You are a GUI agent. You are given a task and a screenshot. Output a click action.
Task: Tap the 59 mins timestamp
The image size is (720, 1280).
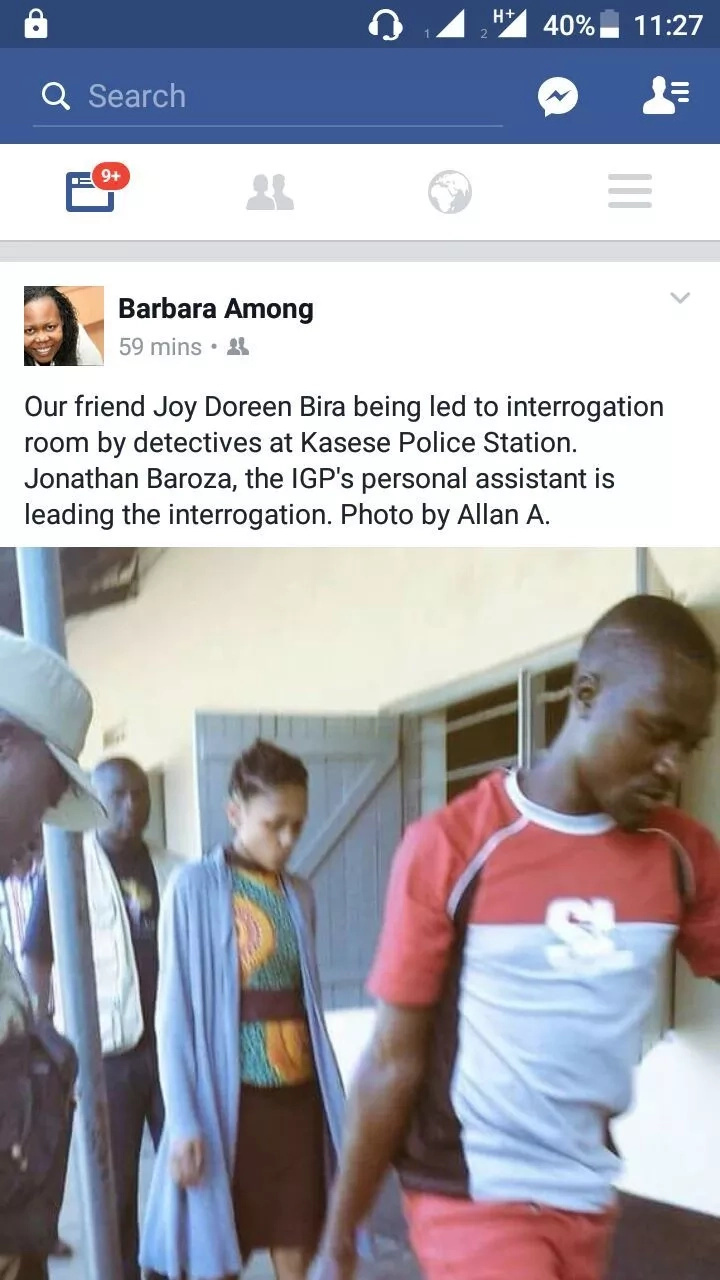(160, 347)
